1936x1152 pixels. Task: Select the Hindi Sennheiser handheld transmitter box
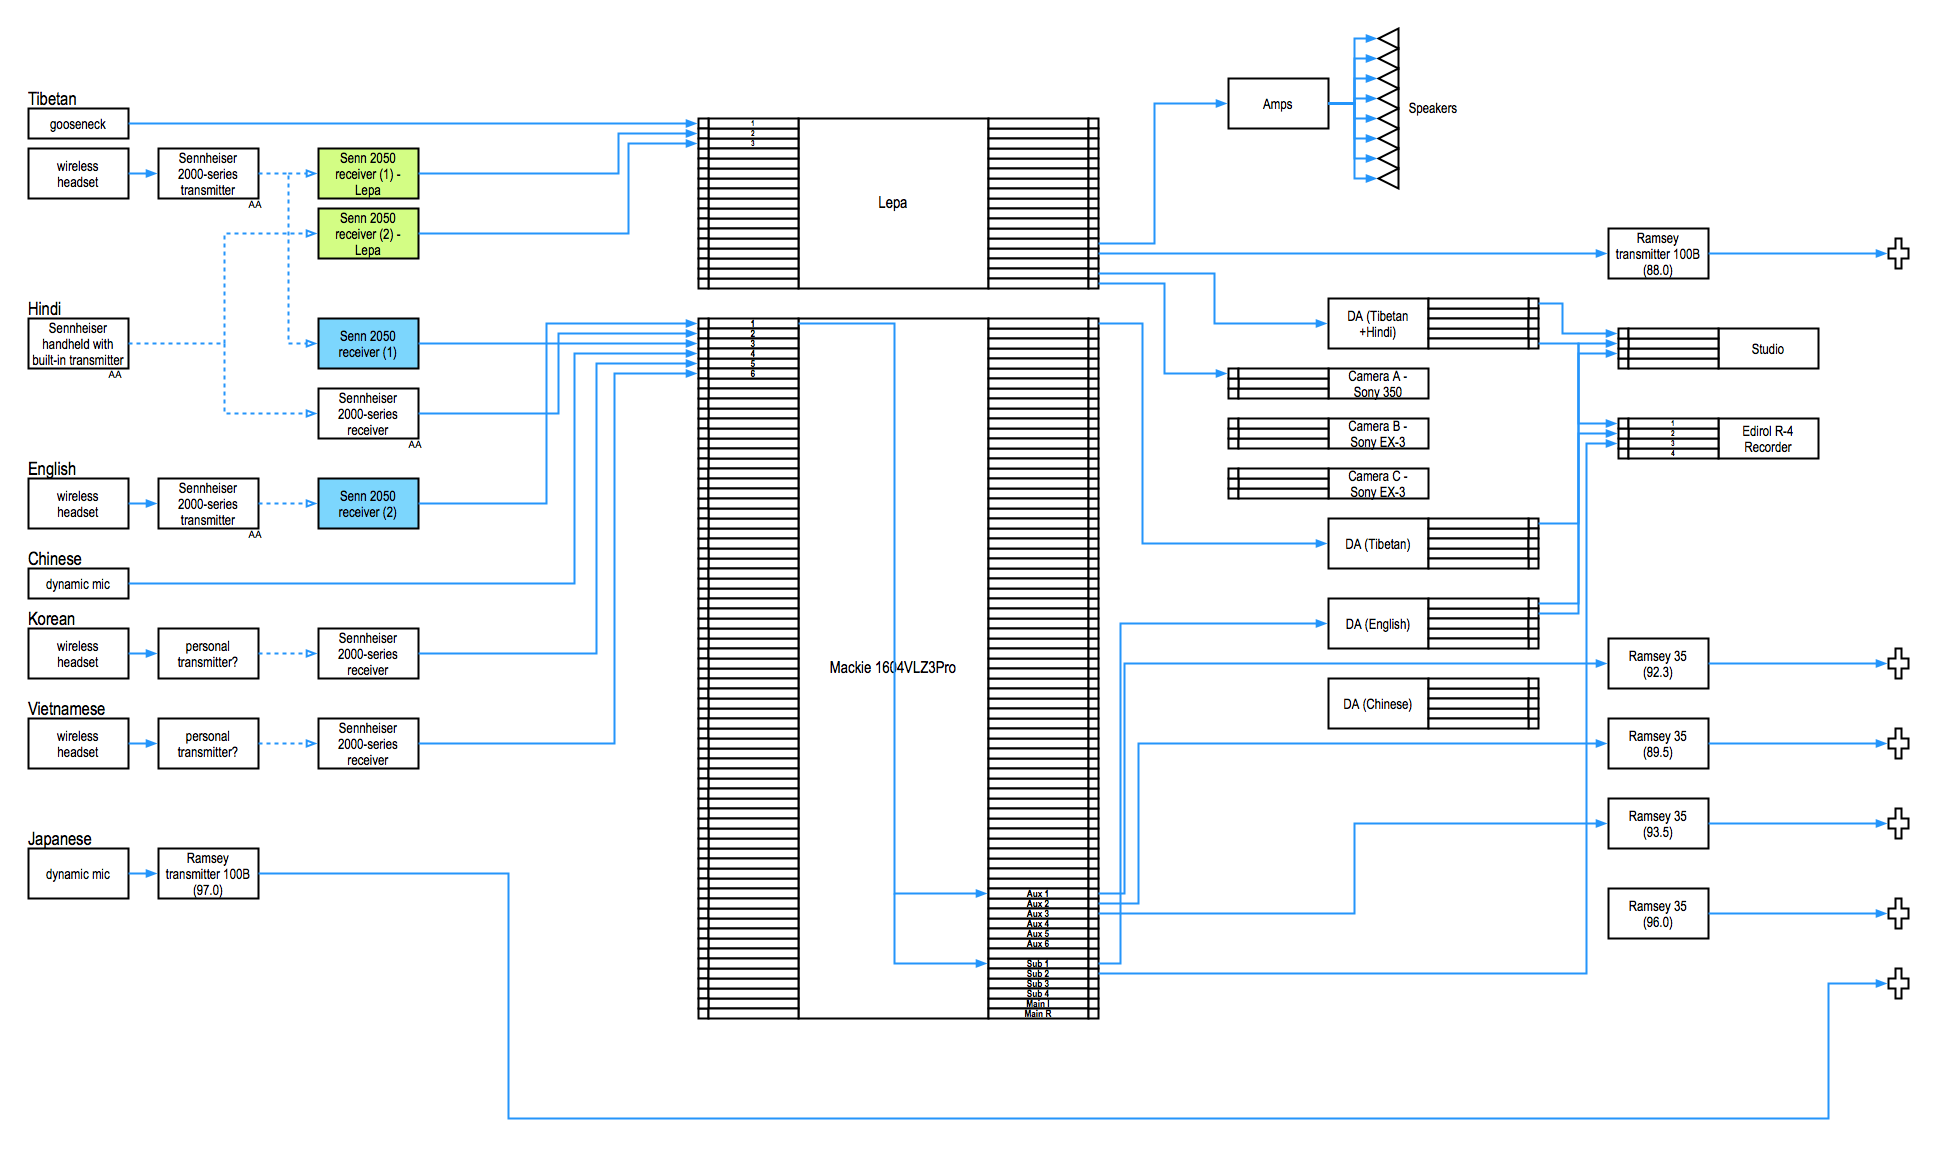tap(78, 344)
